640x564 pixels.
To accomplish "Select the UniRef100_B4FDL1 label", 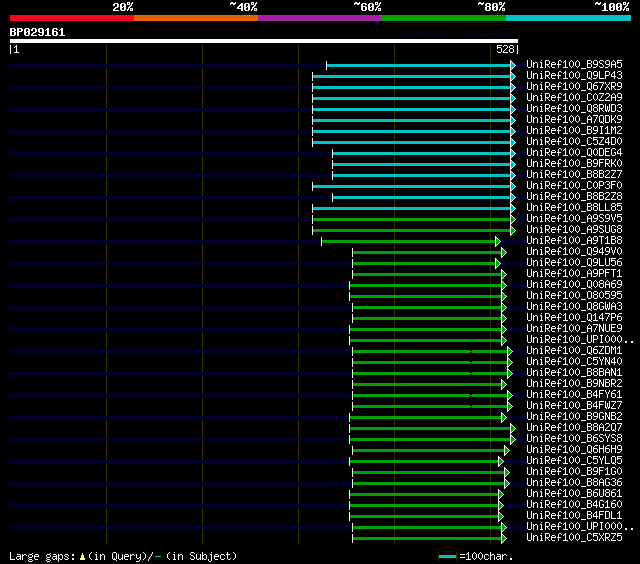I will click(574, 516).
